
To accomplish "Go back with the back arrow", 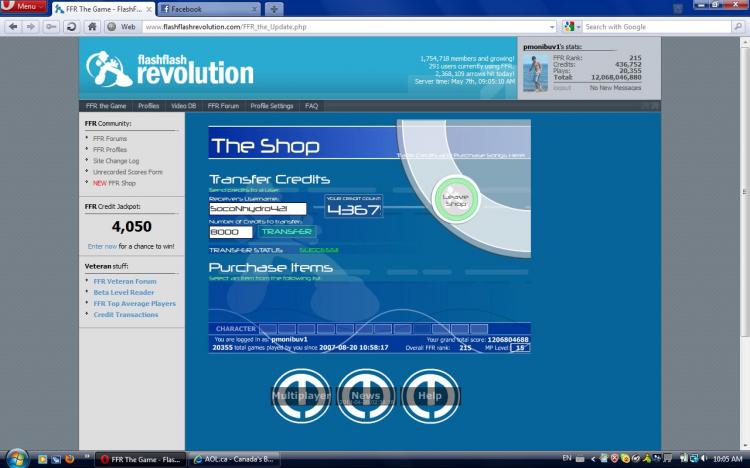I will (13, 27).
